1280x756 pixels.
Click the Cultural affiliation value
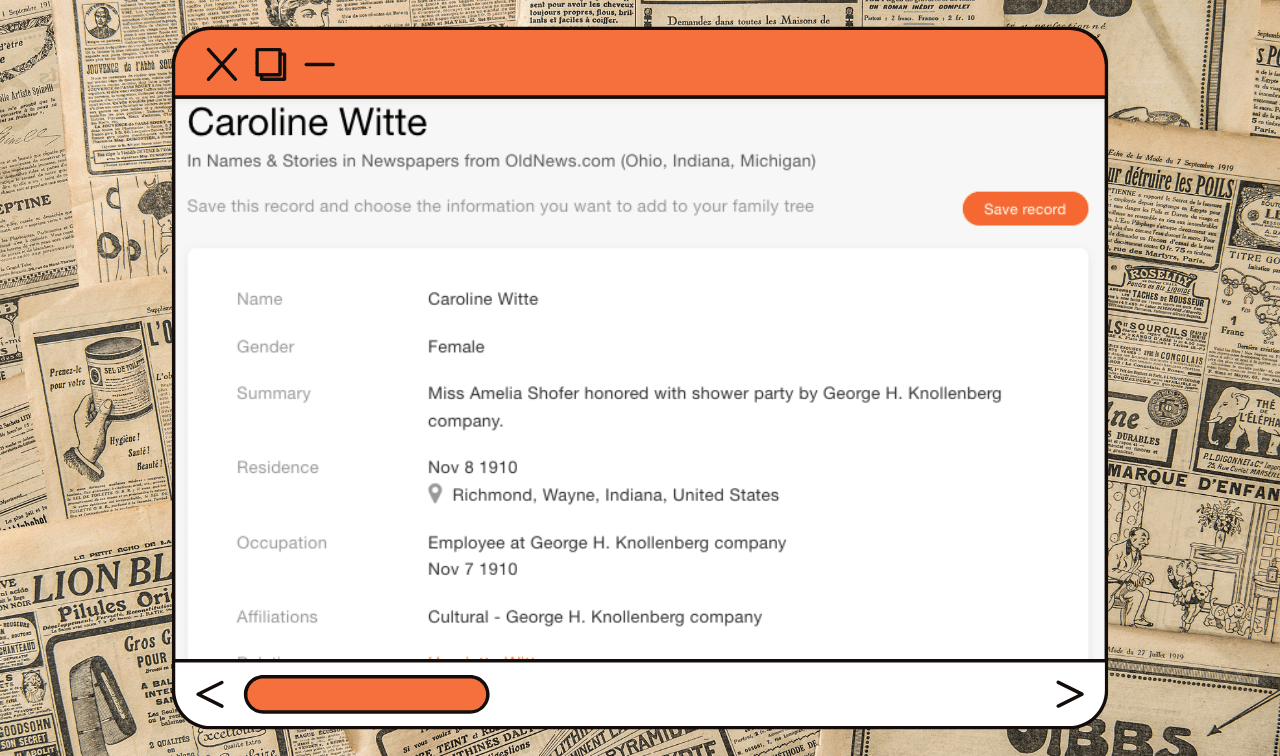(x=595, y=617)
